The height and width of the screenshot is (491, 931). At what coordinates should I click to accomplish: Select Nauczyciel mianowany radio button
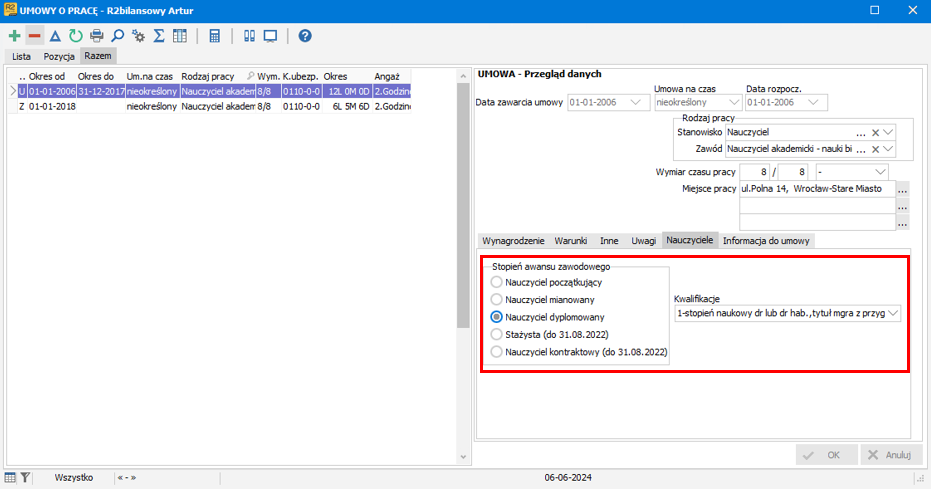click(496, 300)
